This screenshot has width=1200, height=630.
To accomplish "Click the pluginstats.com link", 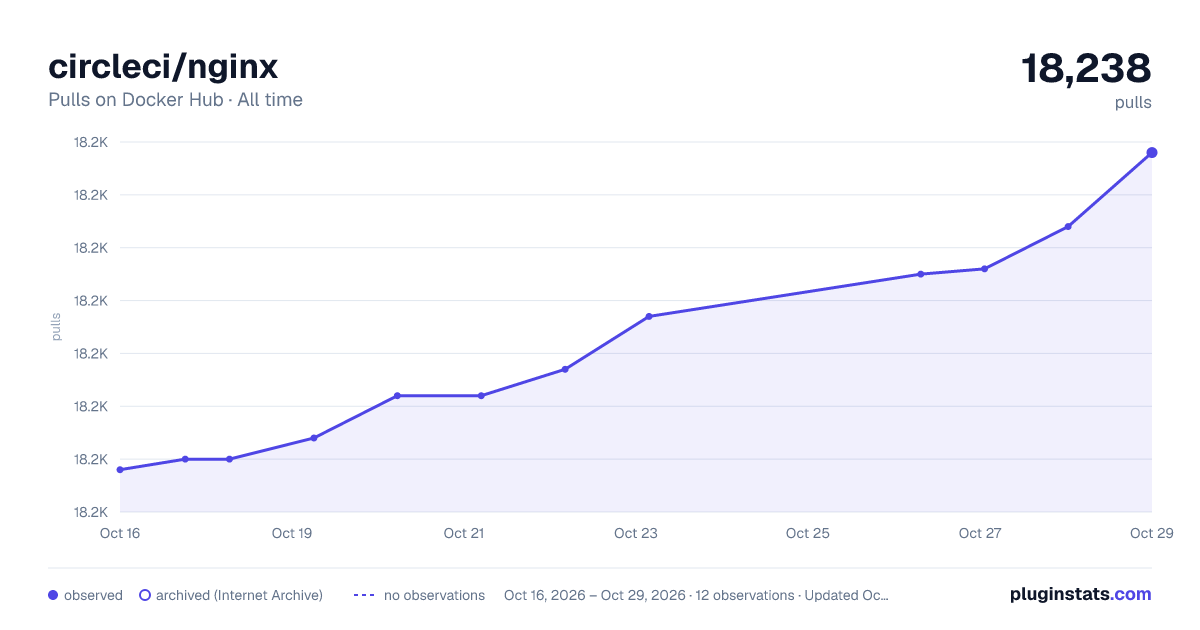I will tap(1080, 594).
